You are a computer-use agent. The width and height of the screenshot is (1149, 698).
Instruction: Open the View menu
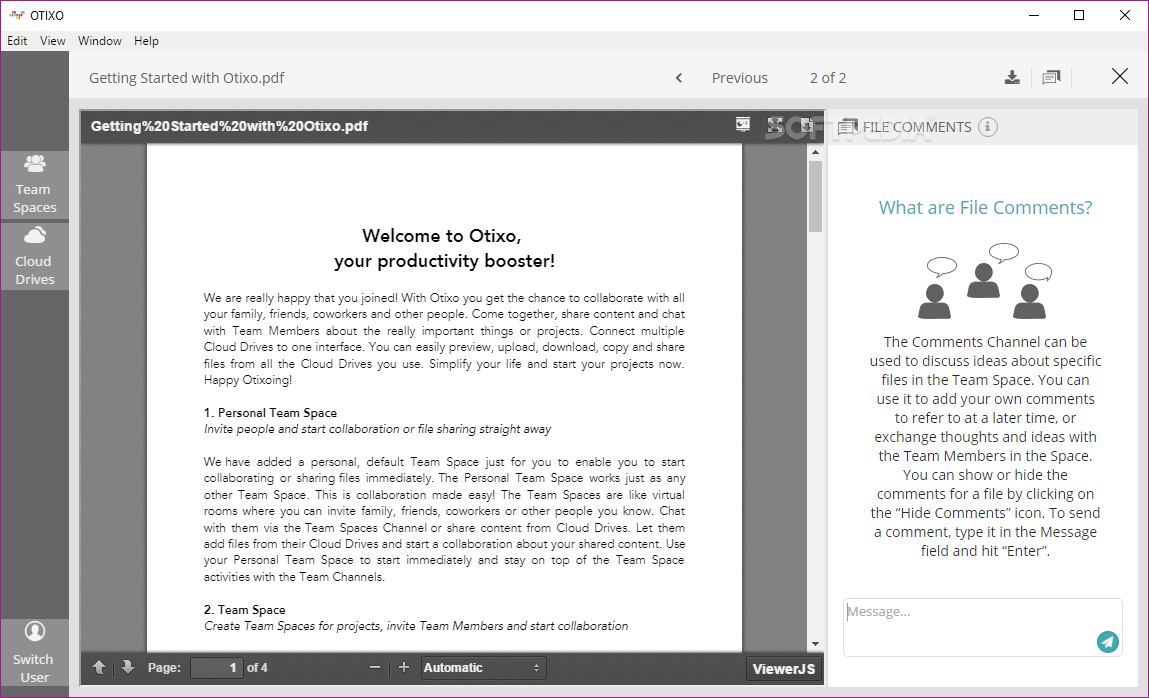pyautogui.click(x=52, y=41)
